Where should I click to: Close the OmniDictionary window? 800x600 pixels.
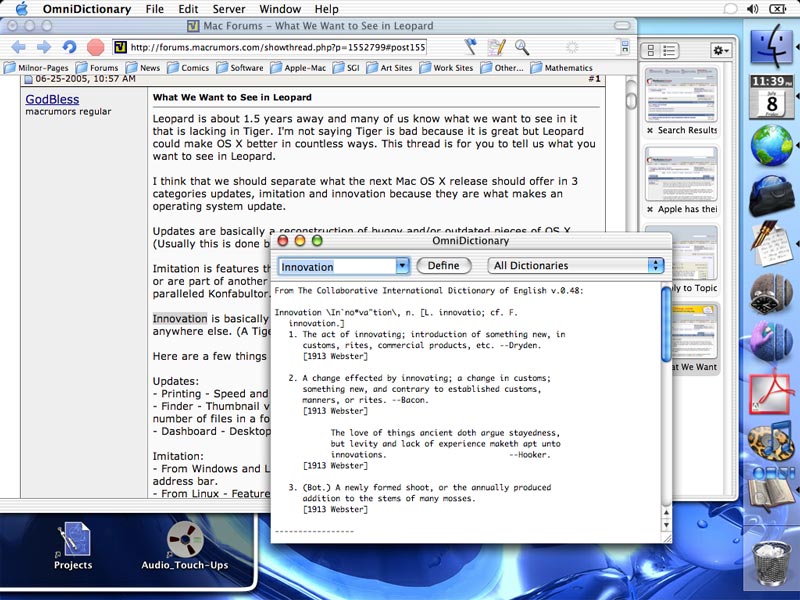[x=283, y=240]
